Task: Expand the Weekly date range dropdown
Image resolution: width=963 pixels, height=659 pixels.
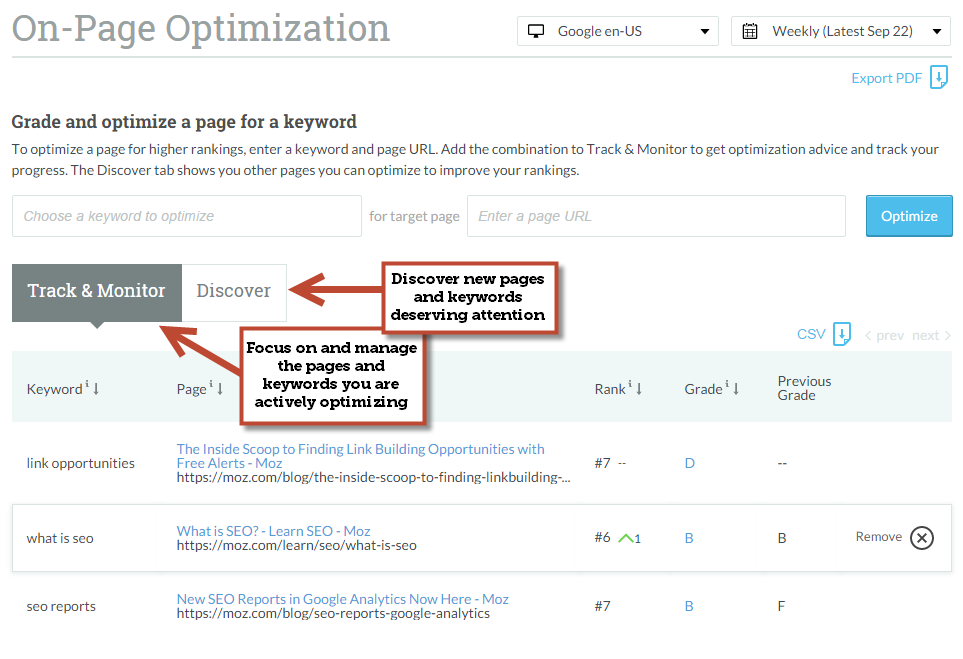Action: pos(840,31)
